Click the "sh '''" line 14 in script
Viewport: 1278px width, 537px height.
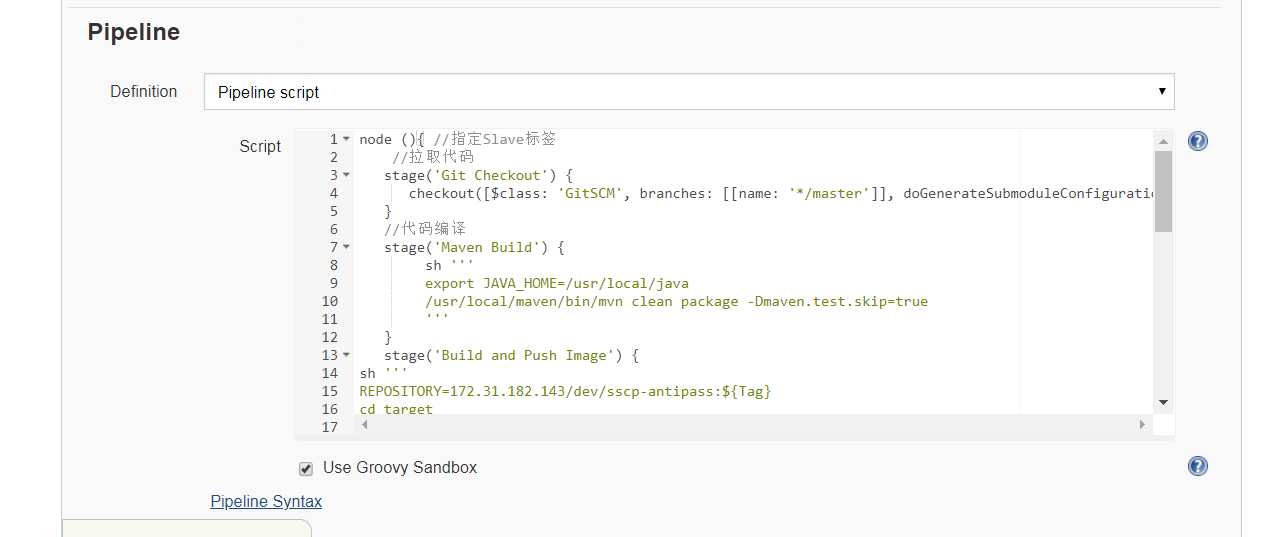(x=383, y=373)
